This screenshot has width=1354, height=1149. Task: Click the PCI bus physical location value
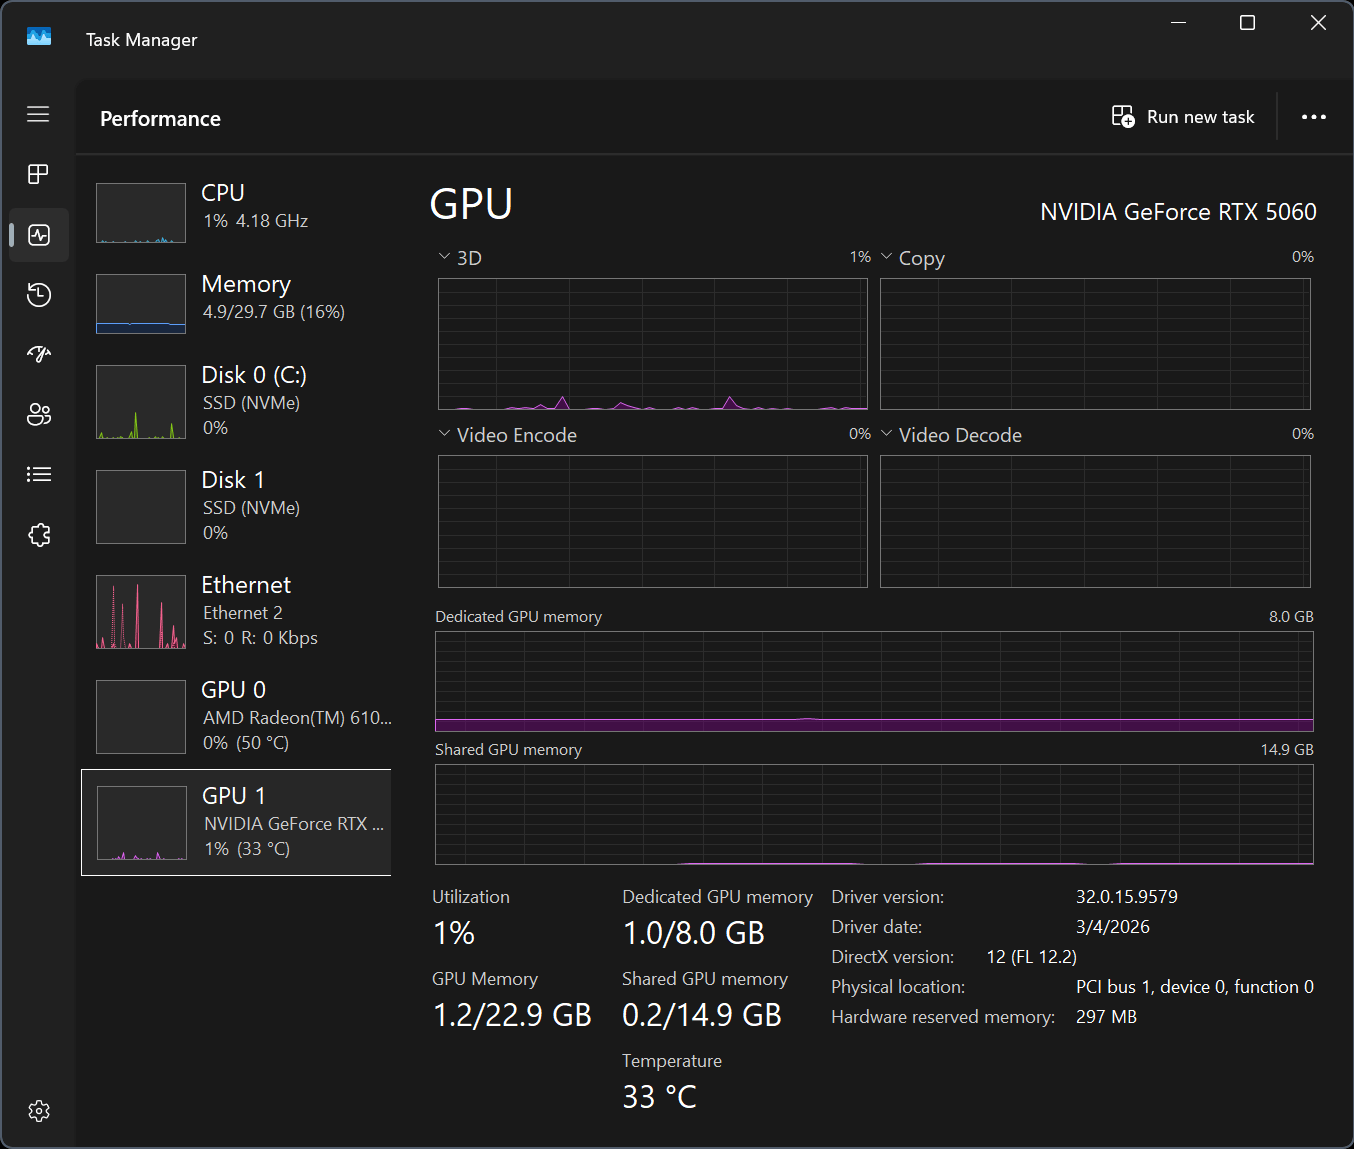[1195, 987]
